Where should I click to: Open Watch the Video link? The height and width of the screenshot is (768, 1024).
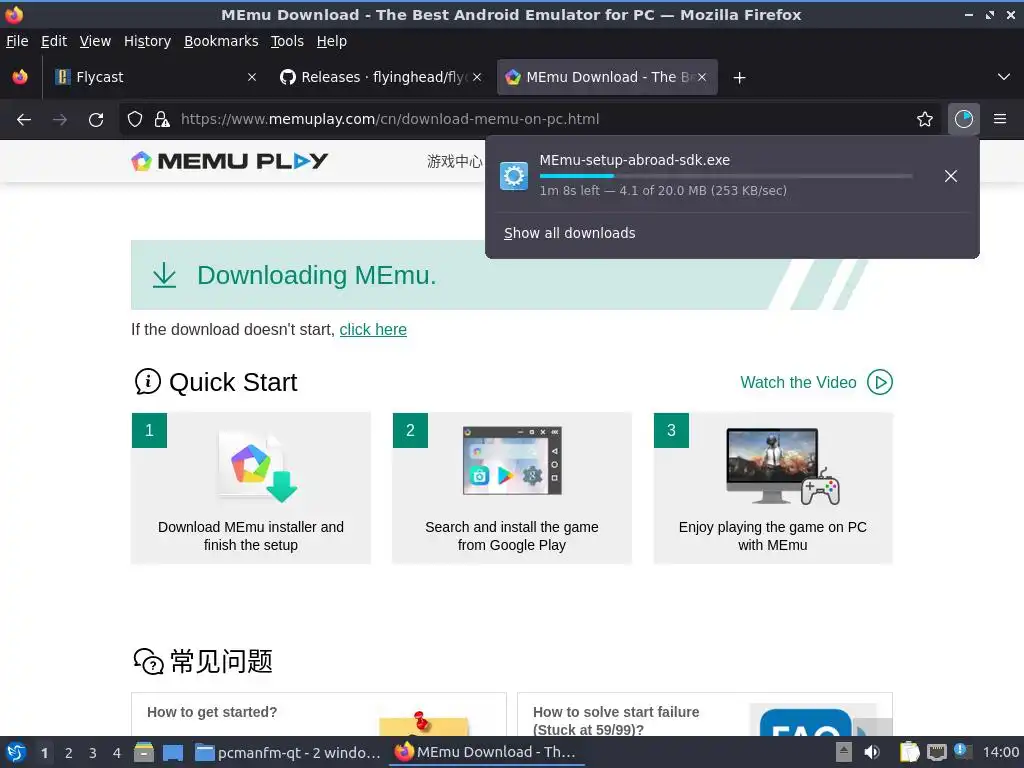click(798, 382)
